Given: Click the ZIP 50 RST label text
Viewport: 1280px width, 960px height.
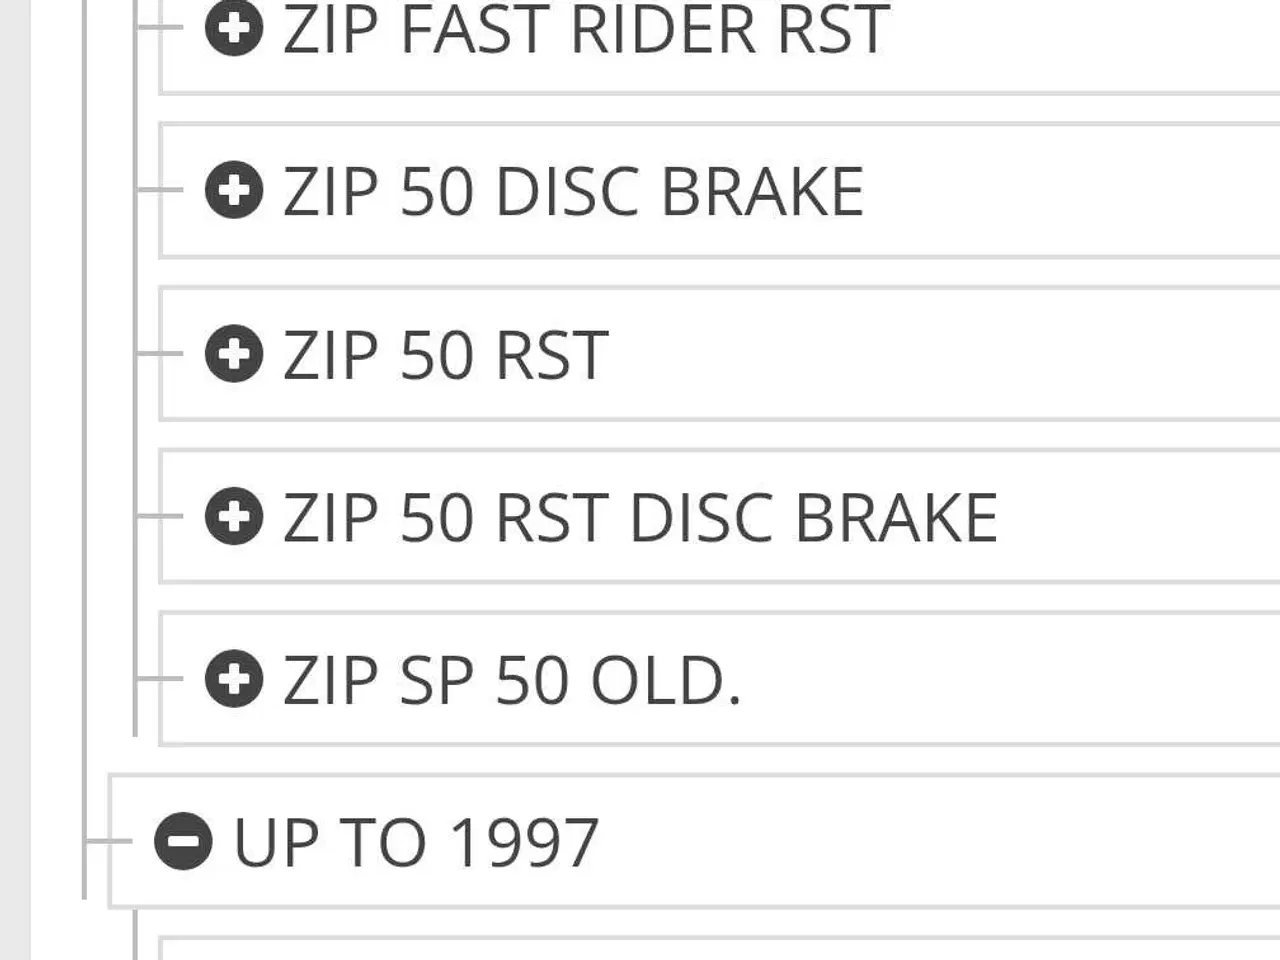Looking at the screenshot, I should point(446,354).
